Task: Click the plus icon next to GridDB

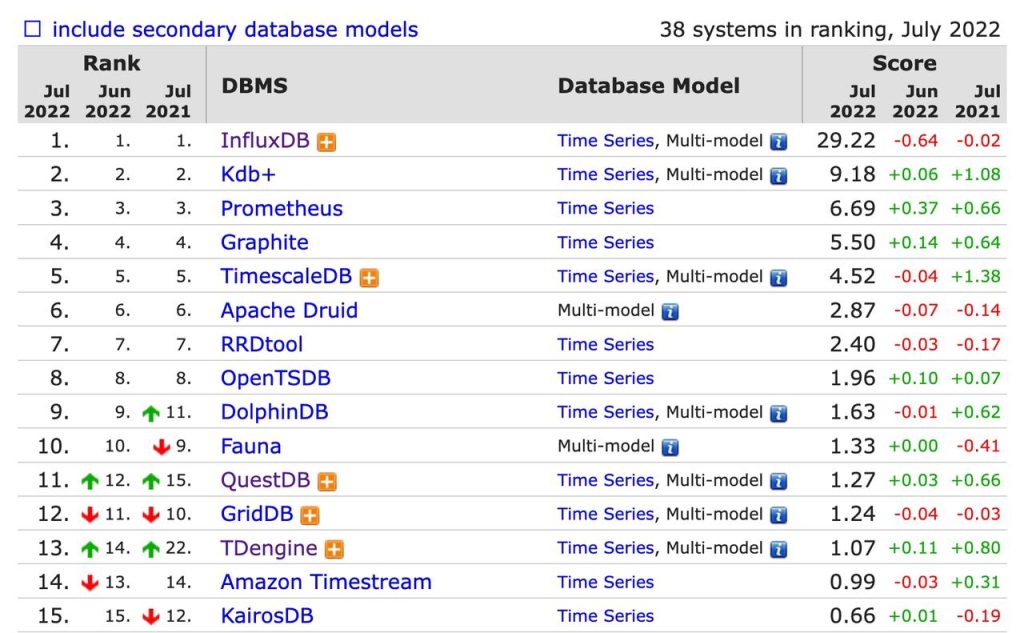Action: [307, 514]
